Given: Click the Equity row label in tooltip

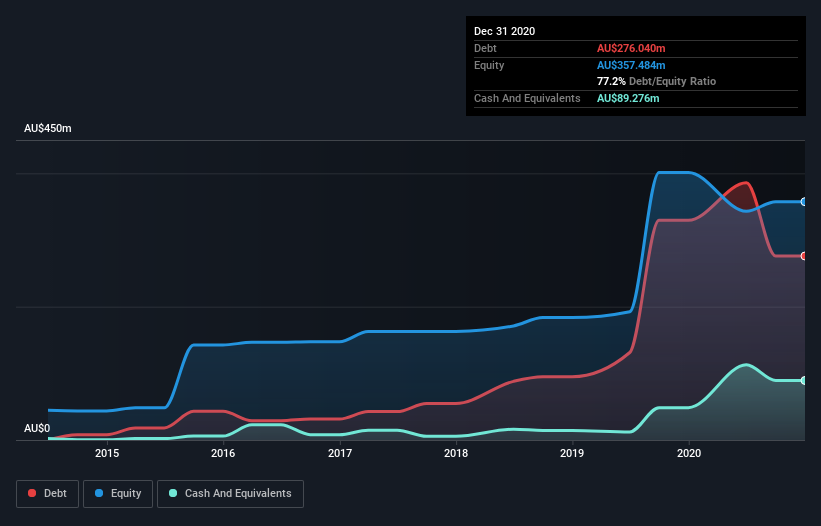Looking at the screenshot, I should click(489, 65).
